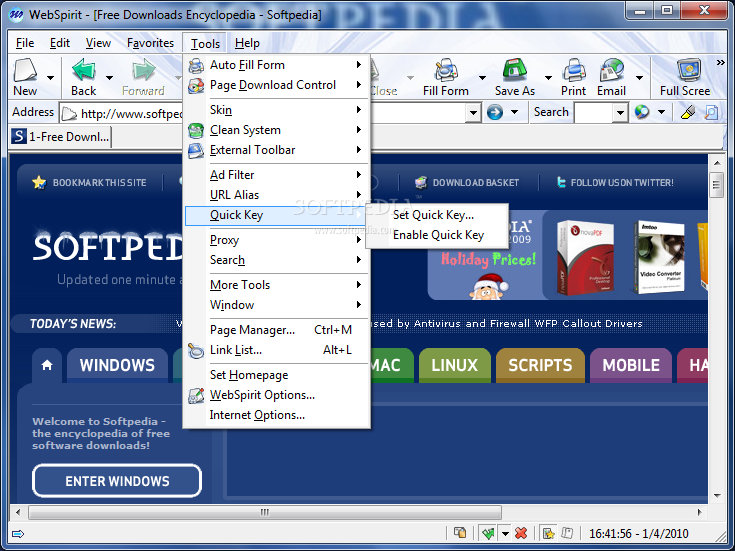
Task: Open the View menu
Action: coord(98,43)
